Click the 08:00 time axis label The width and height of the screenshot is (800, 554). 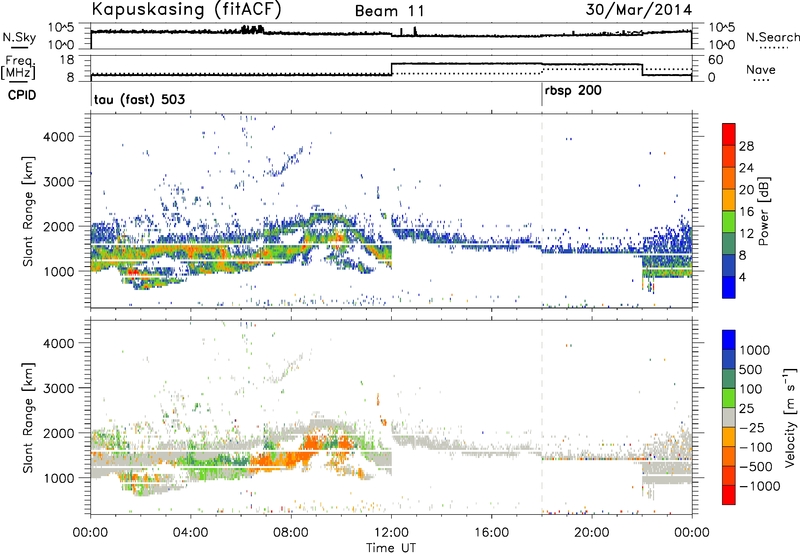tap(291, 533)
